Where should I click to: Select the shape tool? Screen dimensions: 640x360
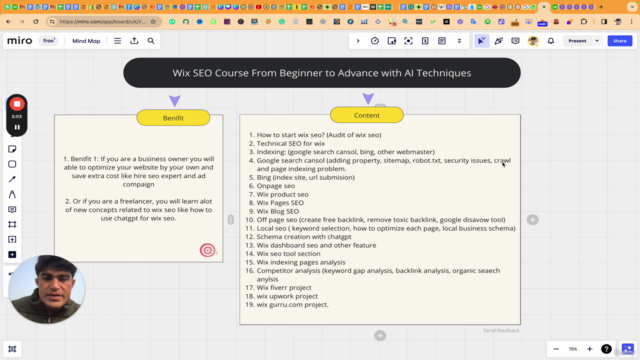tap(12, 164)
